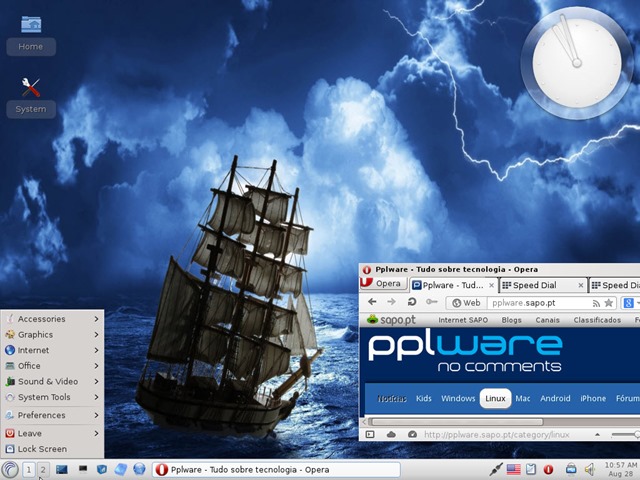Image resolution: width=640 pixels, height=480 pixels.
Task: Select the Linux category button
Action: tap(496, 399)
